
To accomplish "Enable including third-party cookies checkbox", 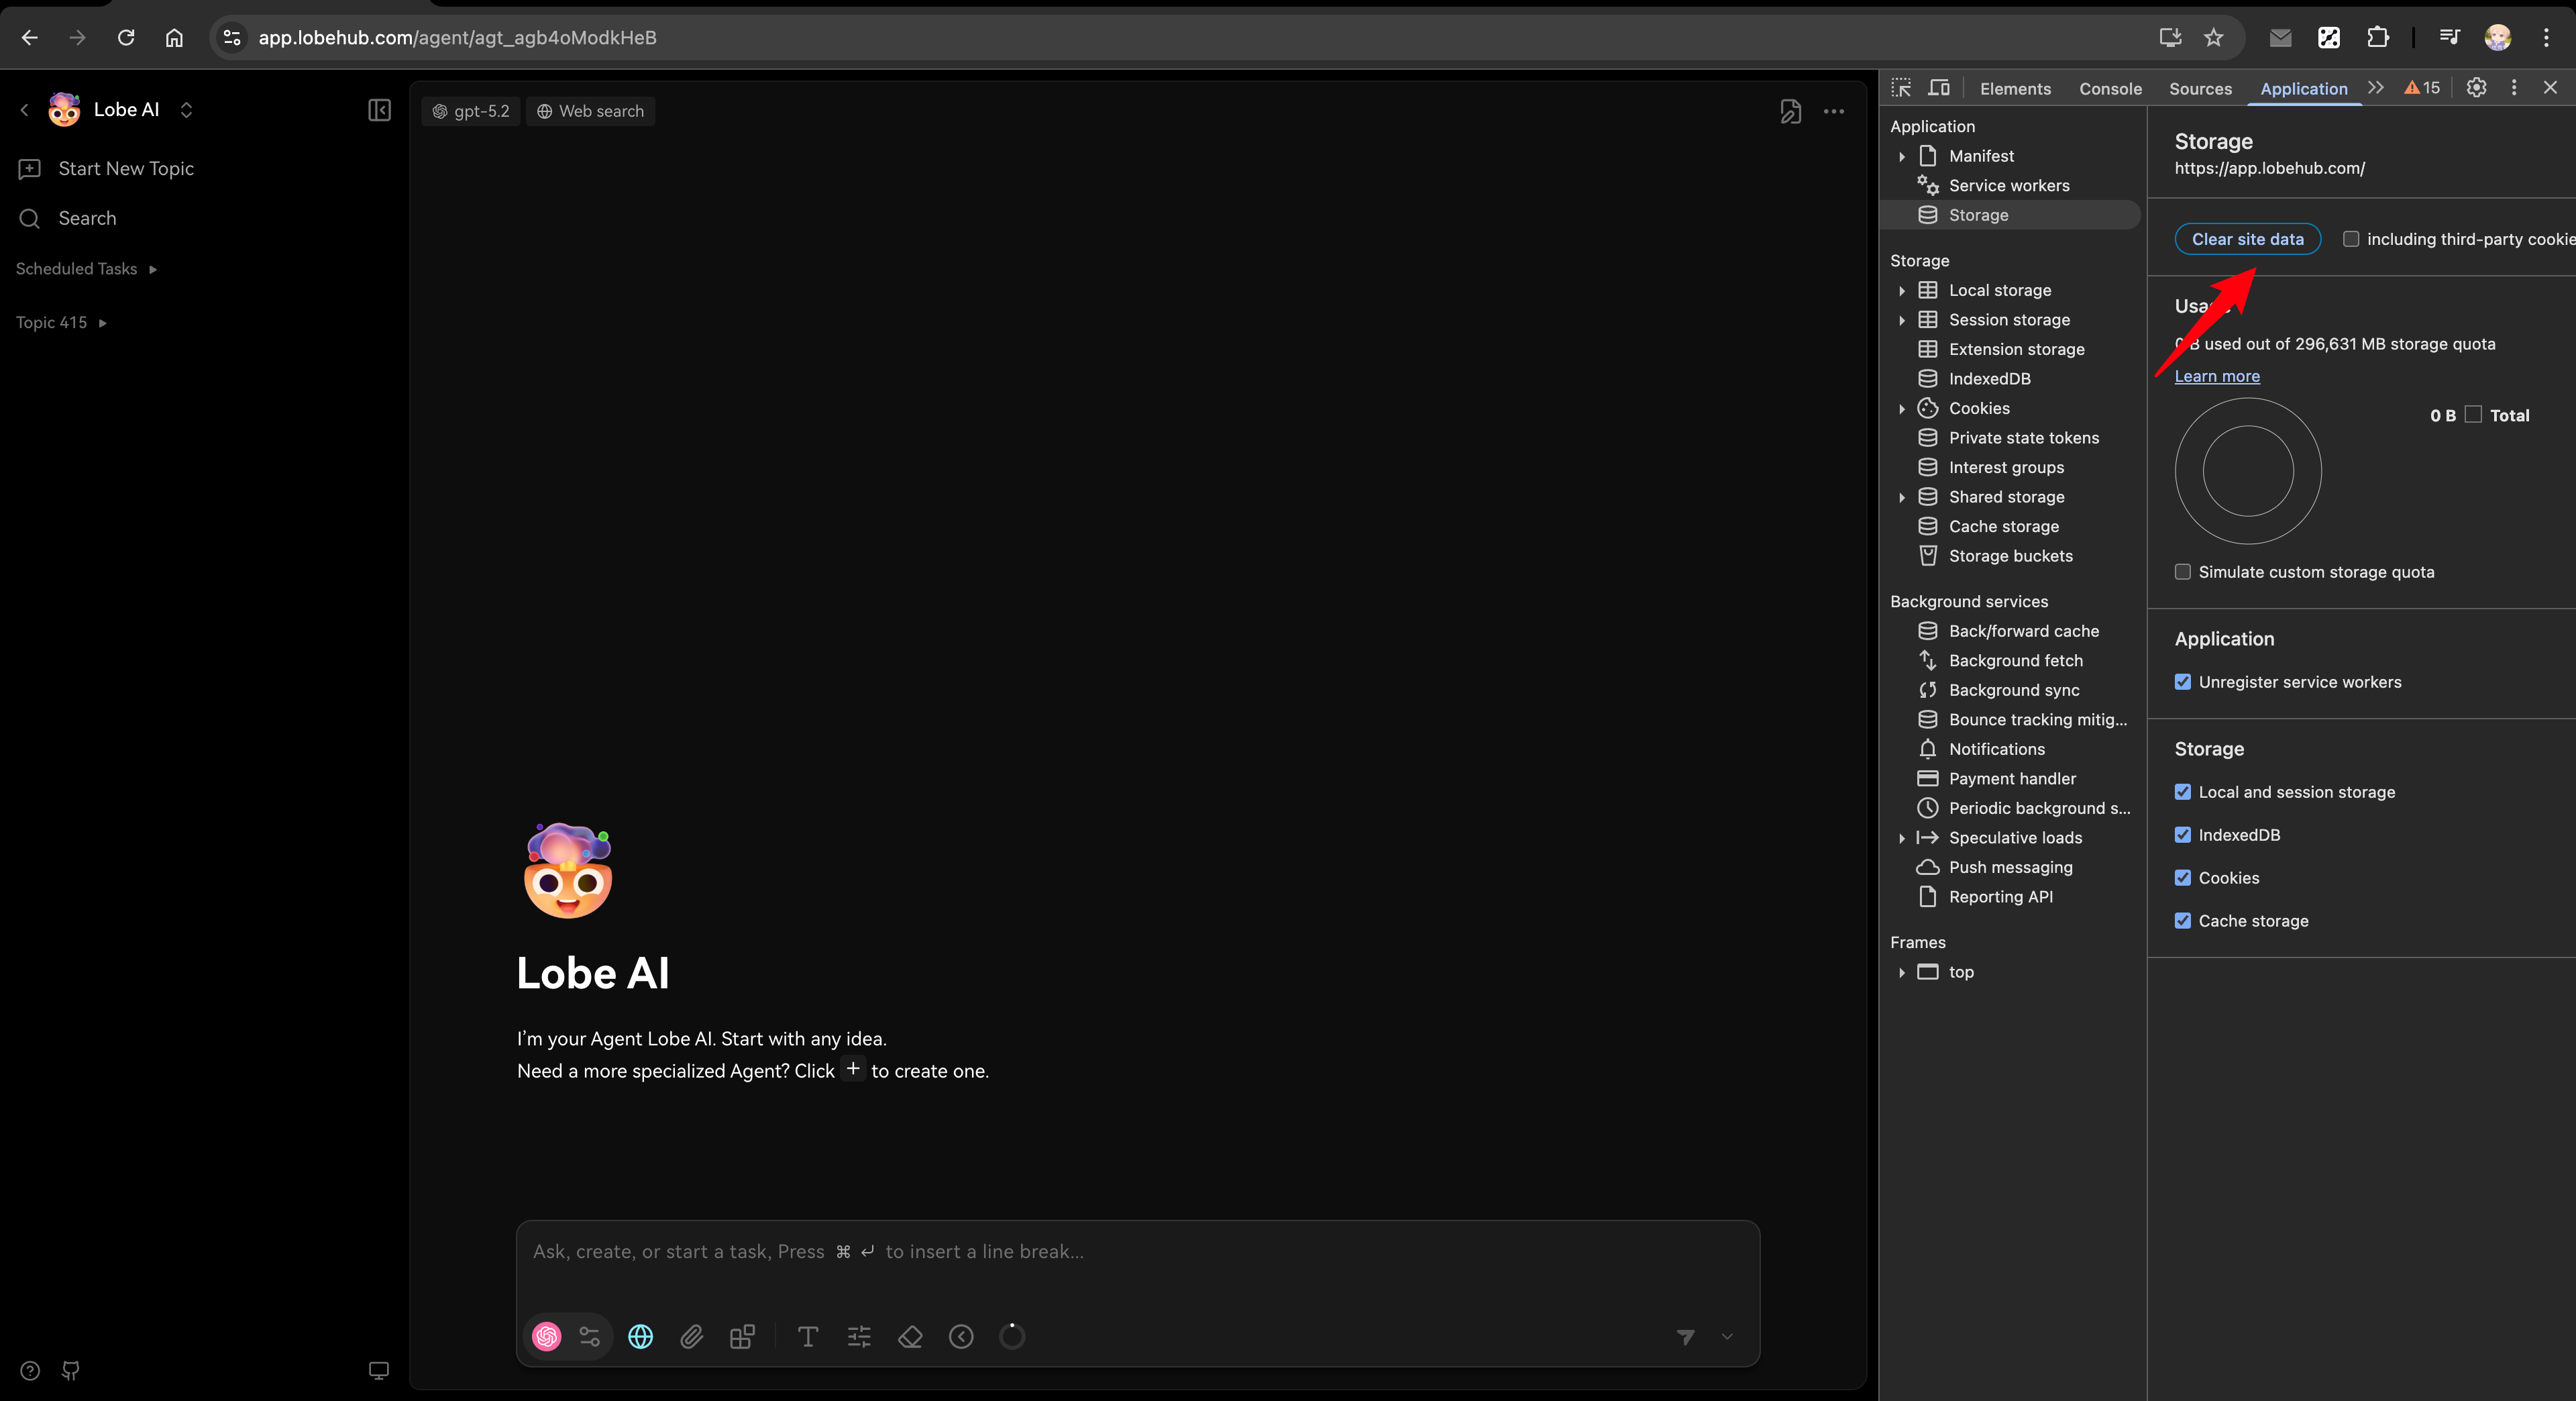I will pos(2352,239).
